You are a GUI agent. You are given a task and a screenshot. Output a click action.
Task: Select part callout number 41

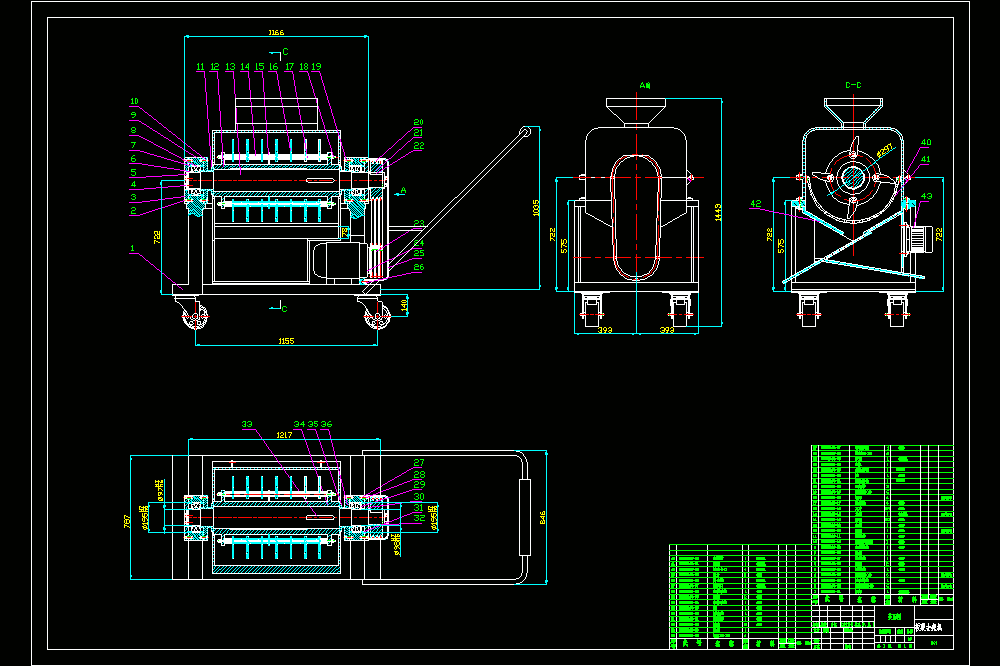coord(926,159)
